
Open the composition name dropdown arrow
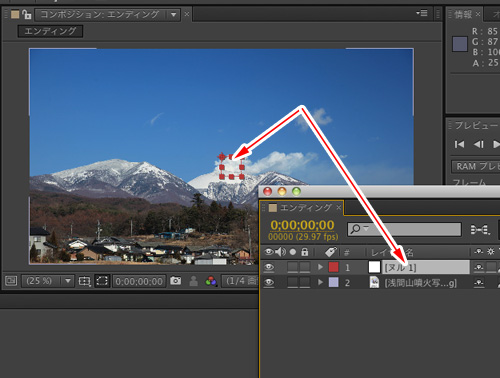pos(173,15)
